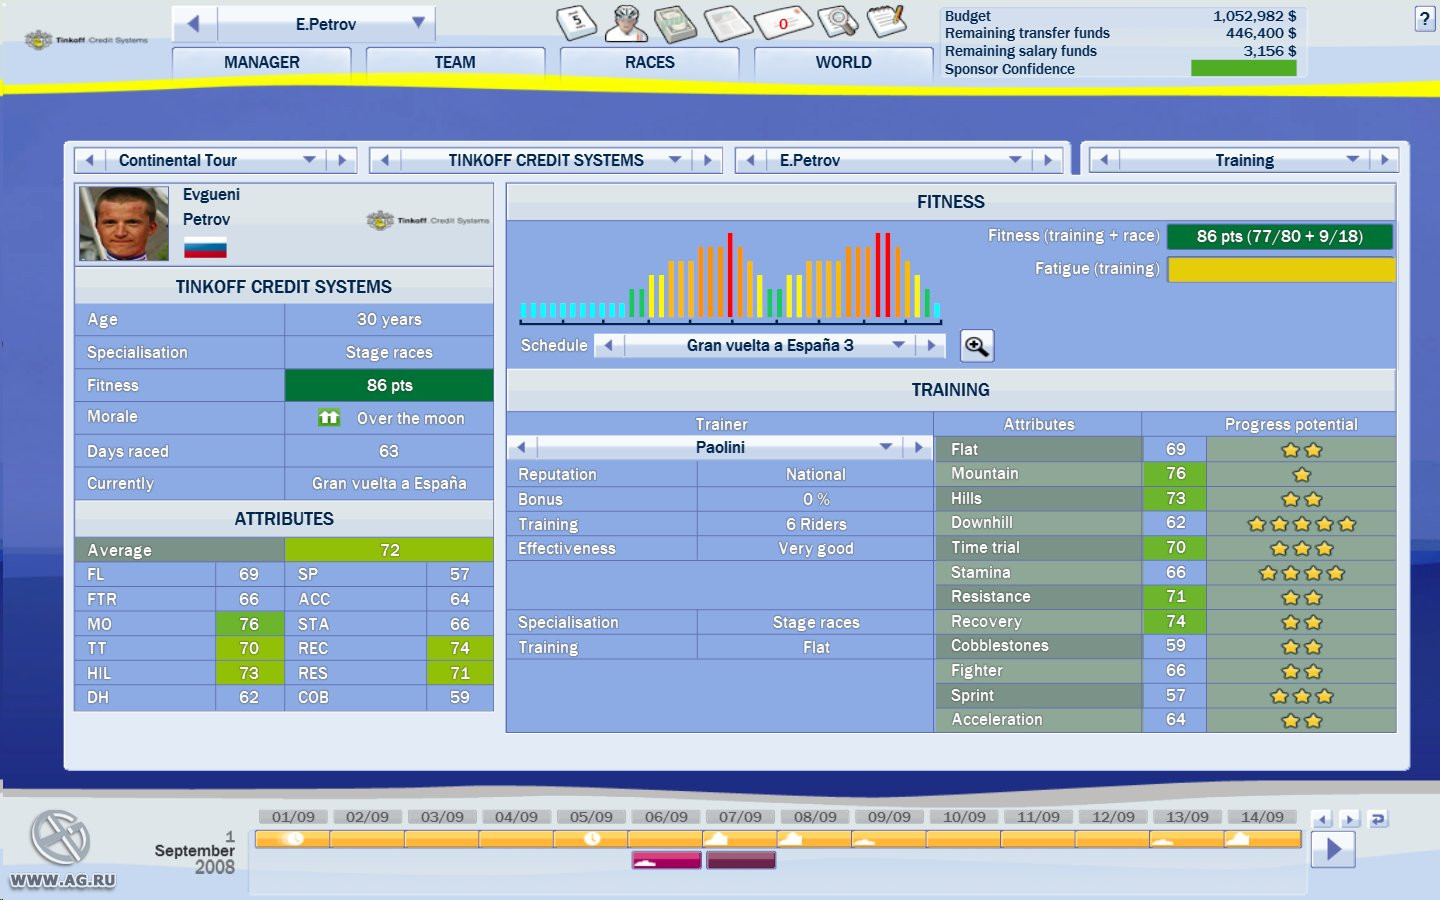Click the yellow Fatigue (training) bar
The image size is (1440, 900).
pos(1281,269)
